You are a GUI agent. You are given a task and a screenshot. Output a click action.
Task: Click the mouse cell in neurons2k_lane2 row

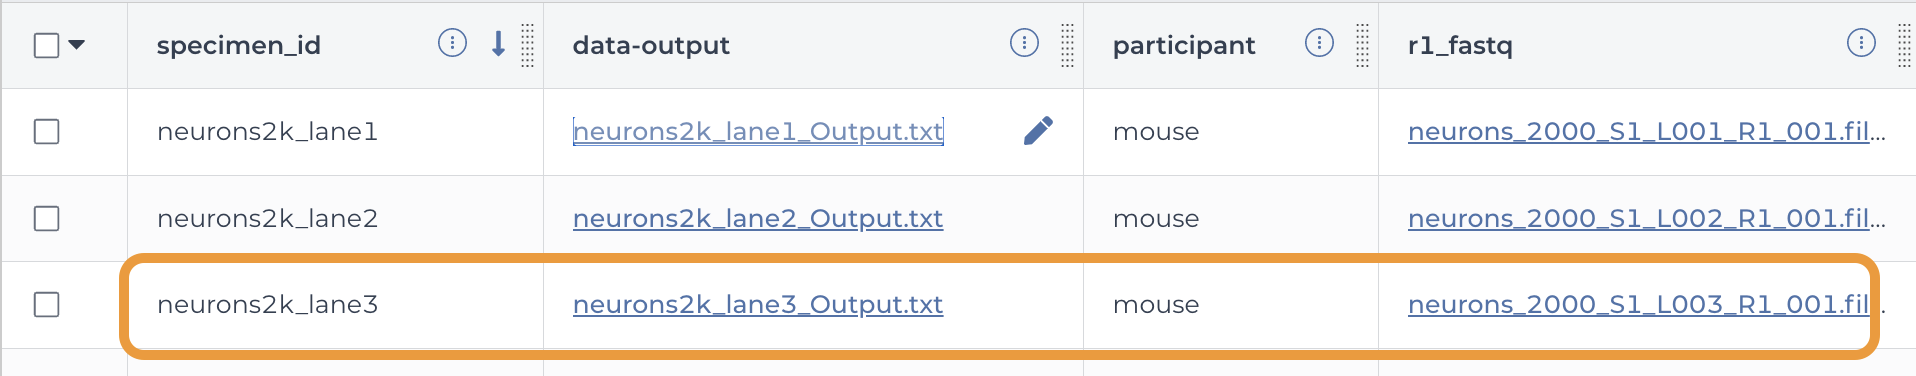click(1156, 218)
